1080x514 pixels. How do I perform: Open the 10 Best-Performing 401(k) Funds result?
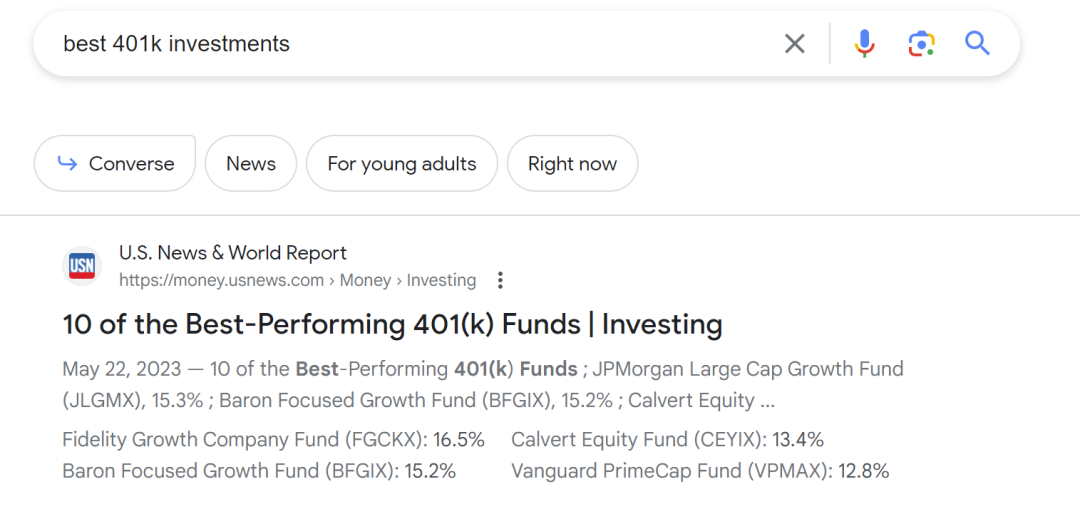click(392, 324)
